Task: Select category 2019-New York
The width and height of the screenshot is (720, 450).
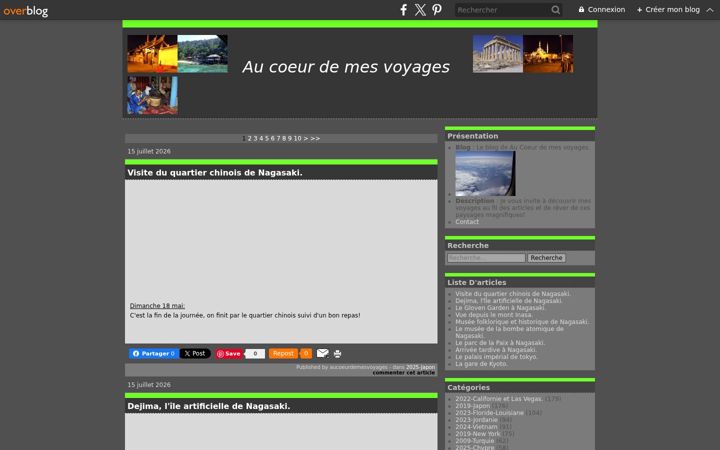Action: coord(478,433)
